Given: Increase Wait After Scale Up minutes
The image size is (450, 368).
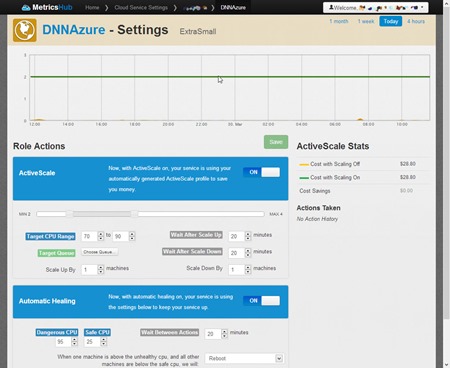Looking at the screenshot, I should pyautogui.click(x=248, y=234).
